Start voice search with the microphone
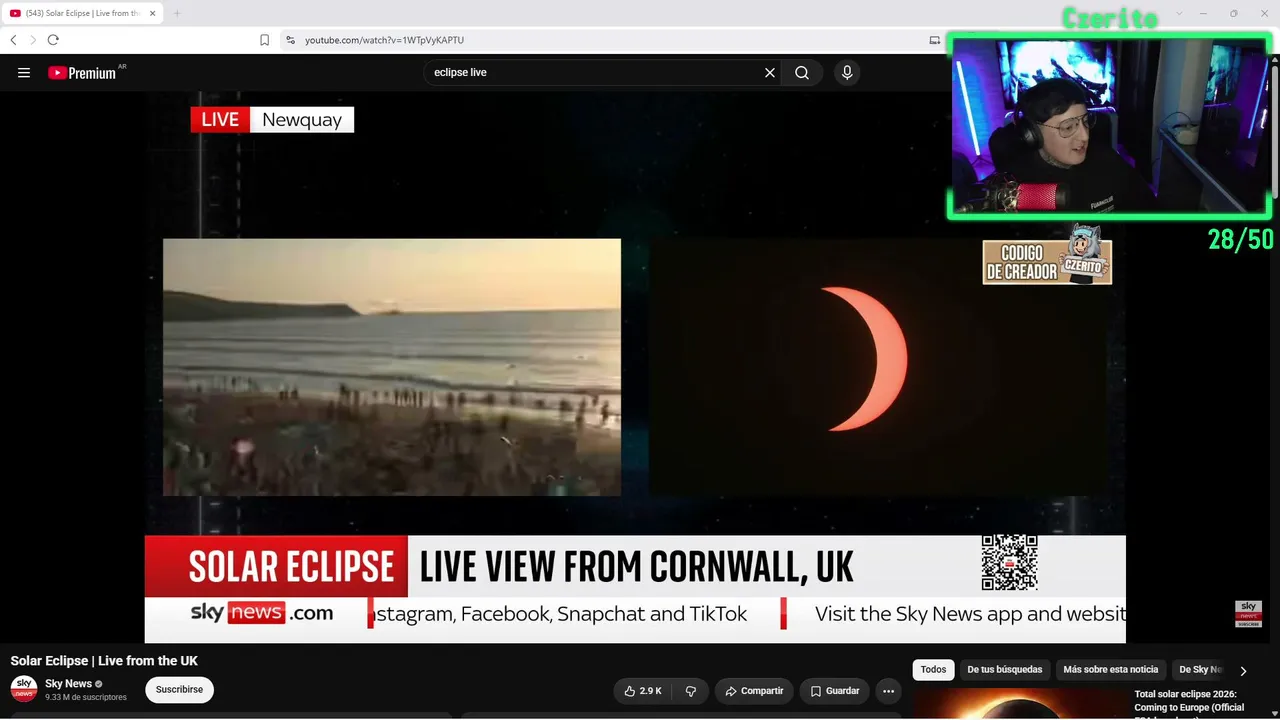 [847, 73]
